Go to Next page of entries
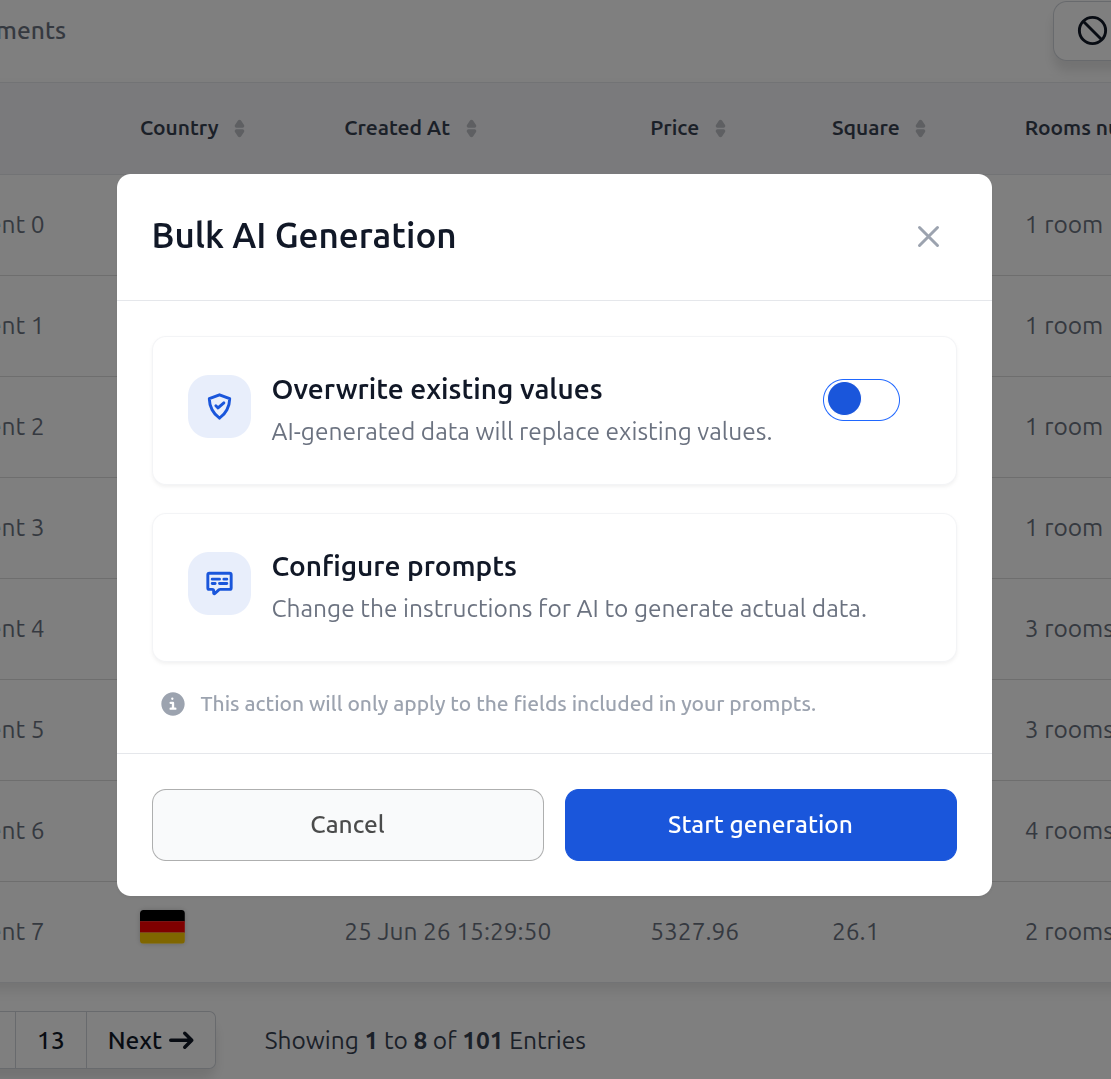Image resolution: width=1111 pixels, height=1079 pixels. 150,1040
